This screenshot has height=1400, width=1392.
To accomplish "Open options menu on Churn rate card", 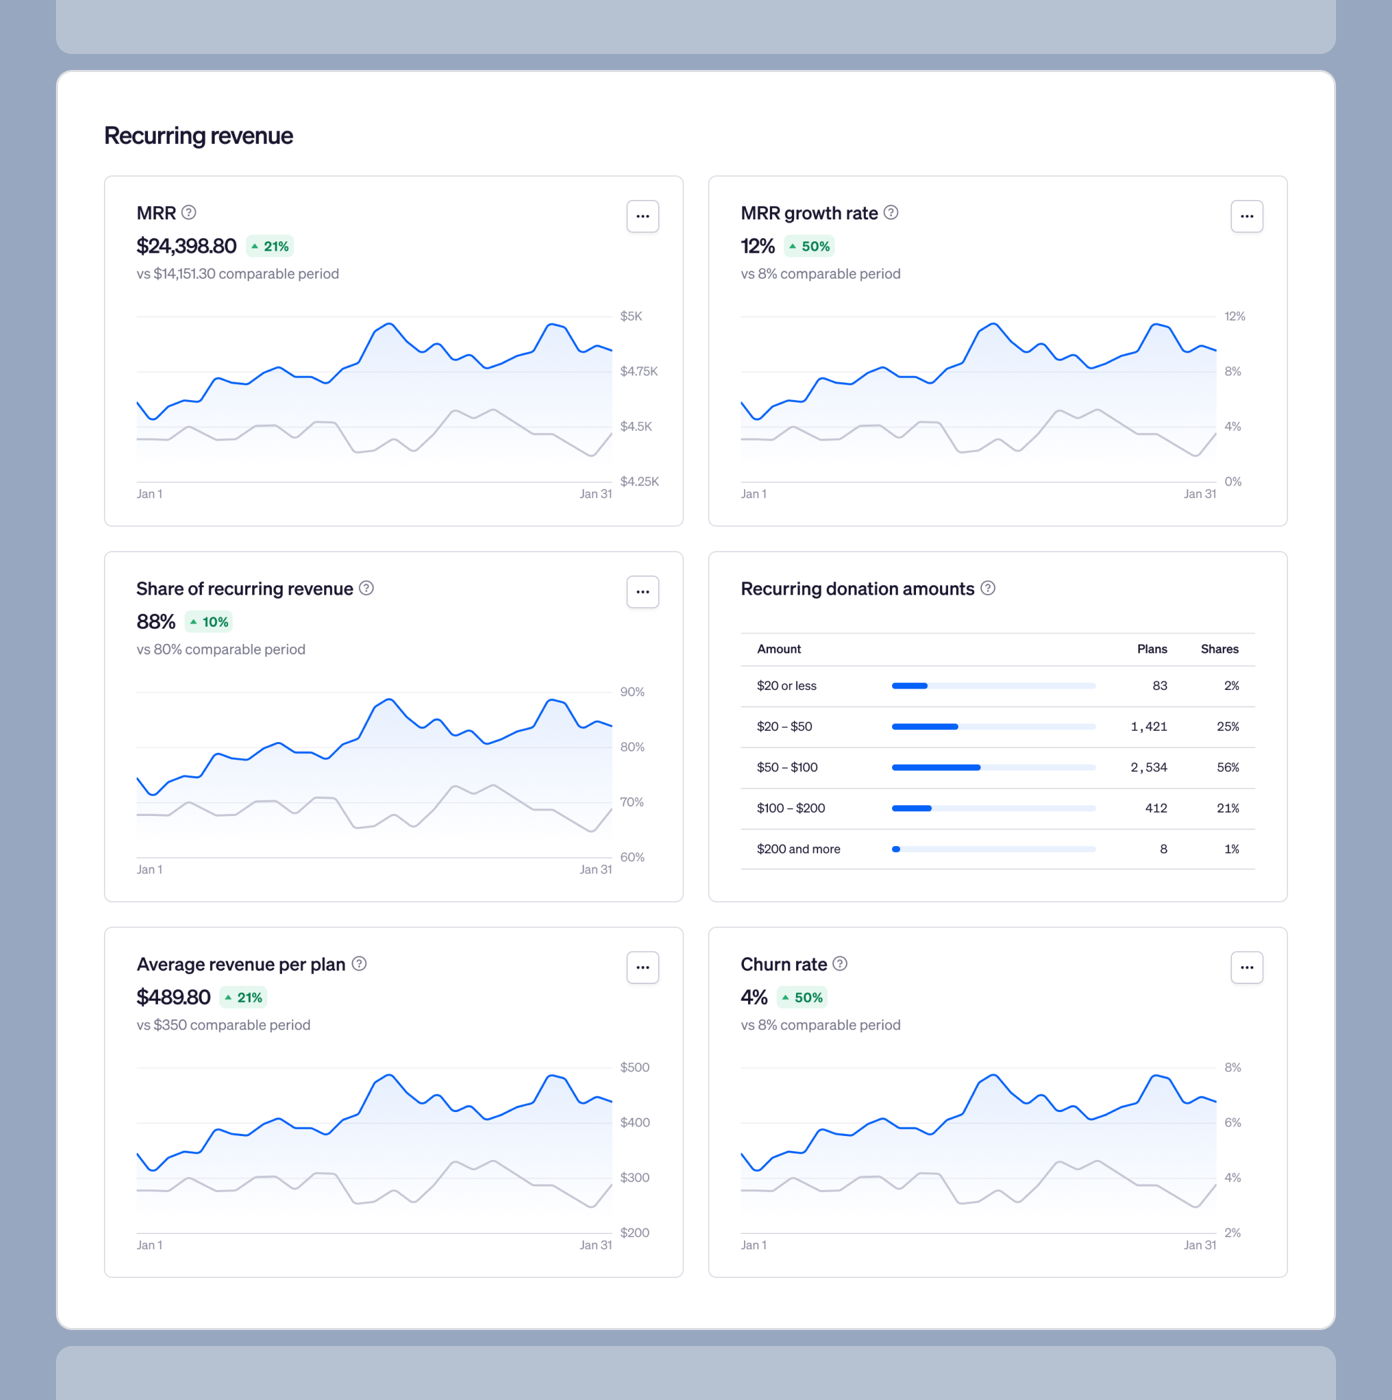I will (x=1247, y=967).
